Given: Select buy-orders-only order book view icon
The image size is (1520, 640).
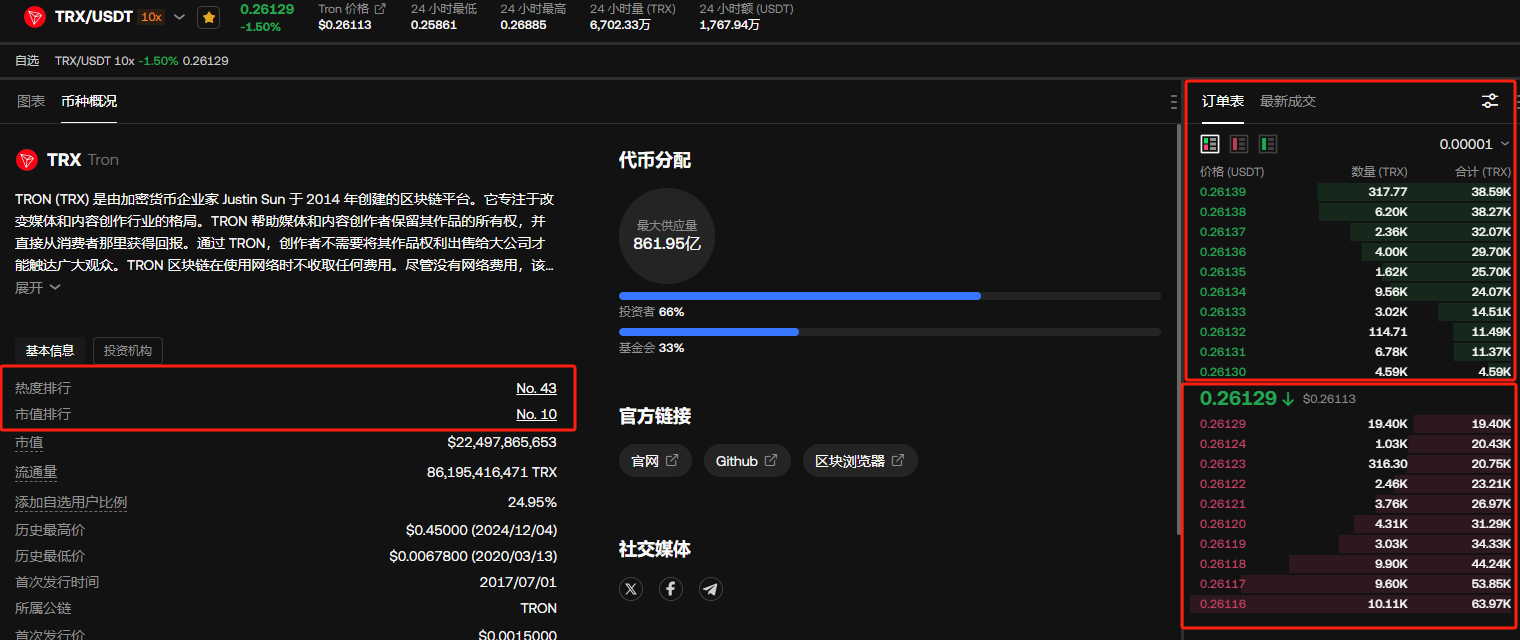Looking at the screenshot, I should click(1268, 144).
